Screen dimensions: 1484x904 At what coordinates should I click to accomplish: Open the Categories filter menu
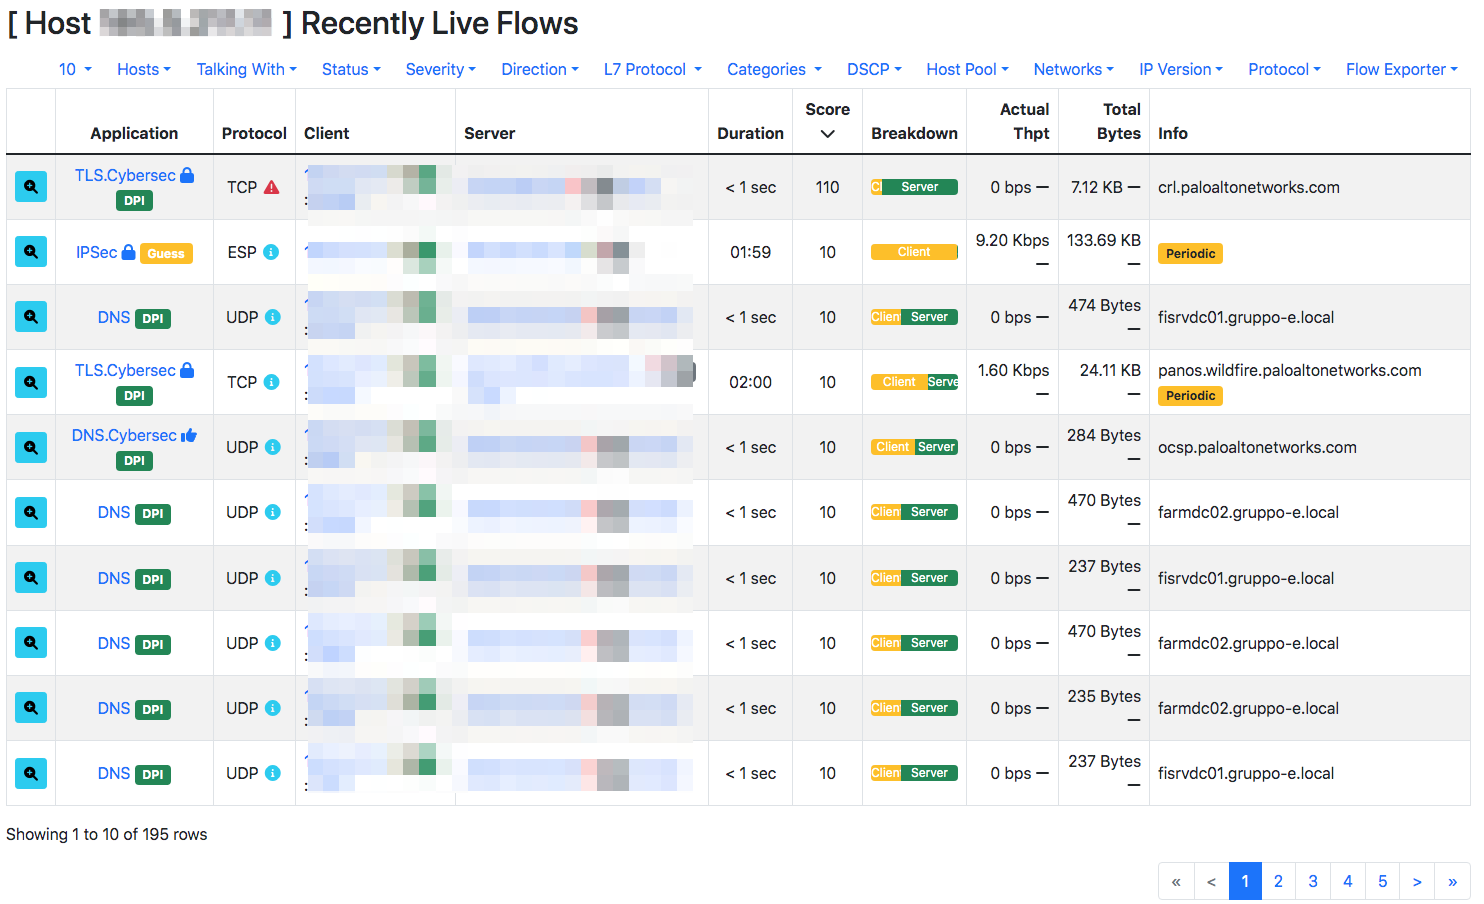tap(774, 69)
